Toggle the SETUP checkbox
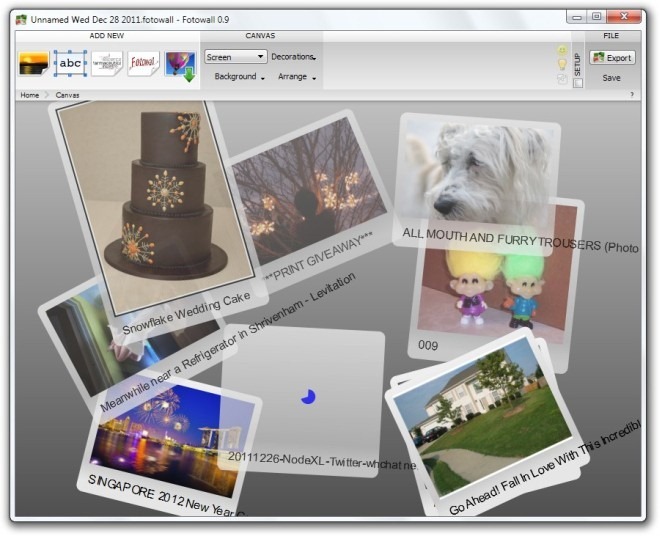660x536 pixels. click(578, 83)
